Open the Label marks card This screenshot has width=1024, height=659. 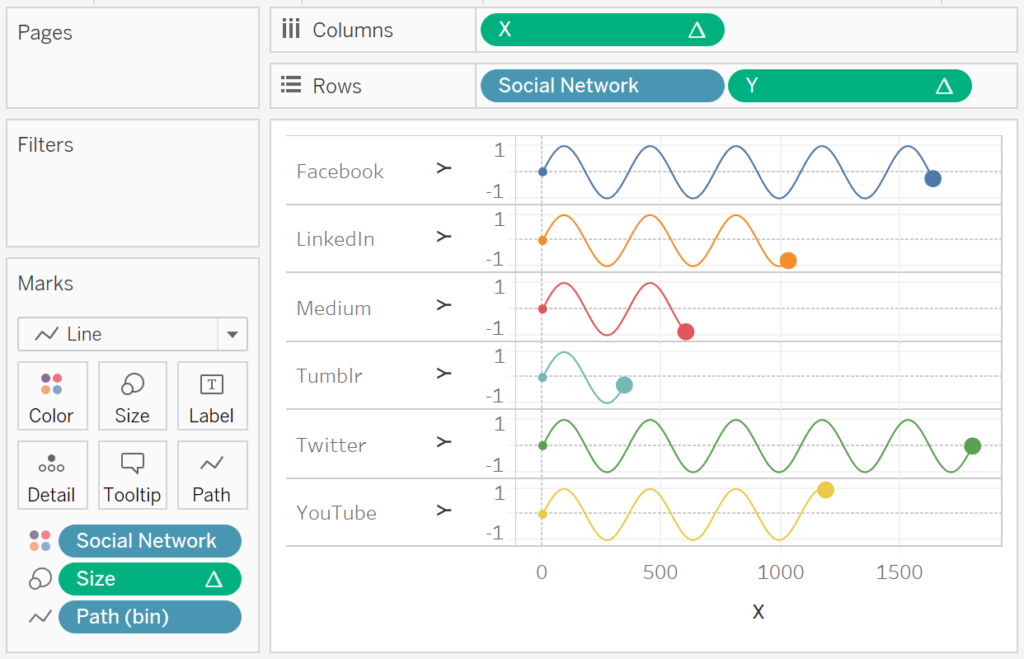click(x=212, y=396)
